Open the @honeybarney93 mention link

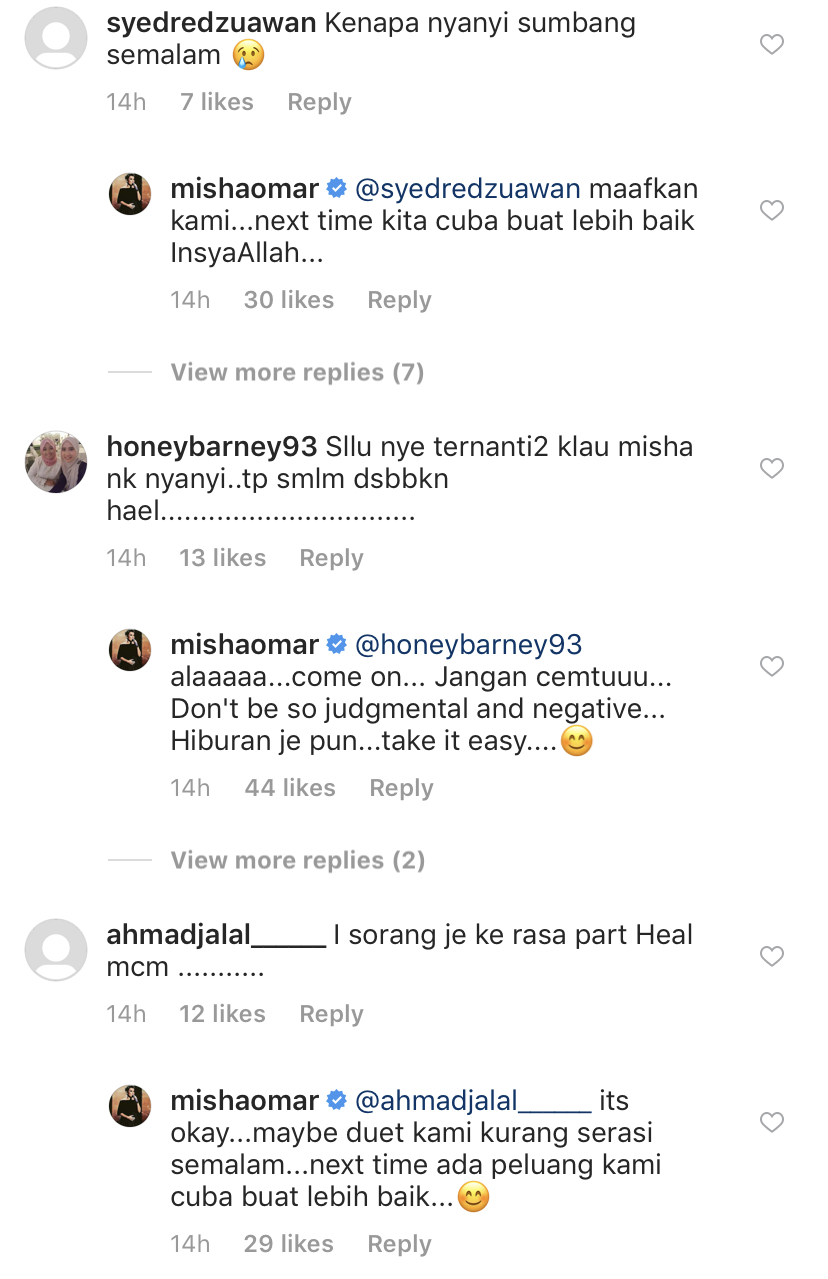(x=469, y=645)
